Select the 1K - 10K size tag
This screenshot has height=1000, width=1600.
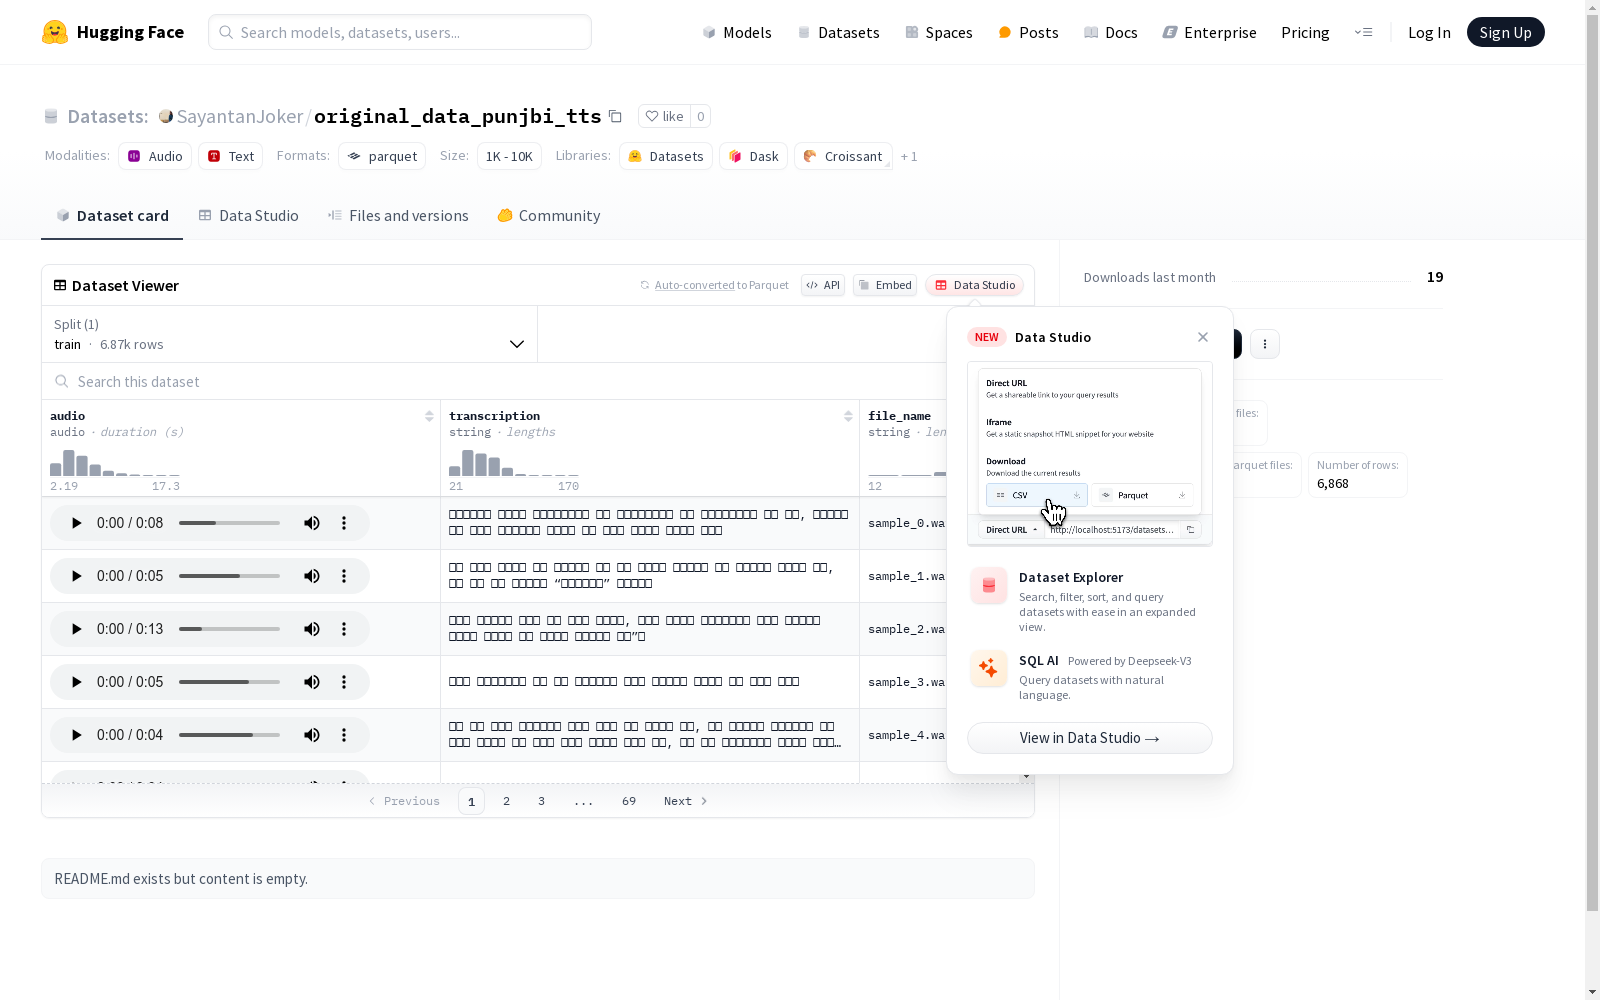click(x=509, y=156)
